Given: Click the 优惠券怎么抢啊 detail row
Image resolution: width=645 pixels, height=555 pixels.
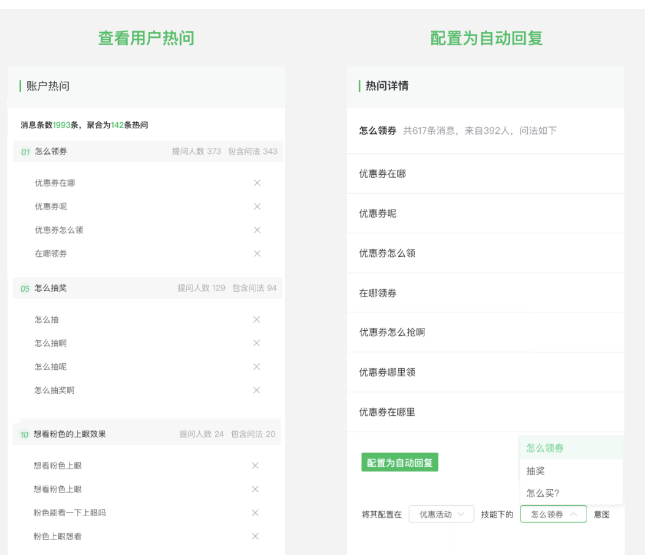Looking at the screenshot, I should click(485, 332).
